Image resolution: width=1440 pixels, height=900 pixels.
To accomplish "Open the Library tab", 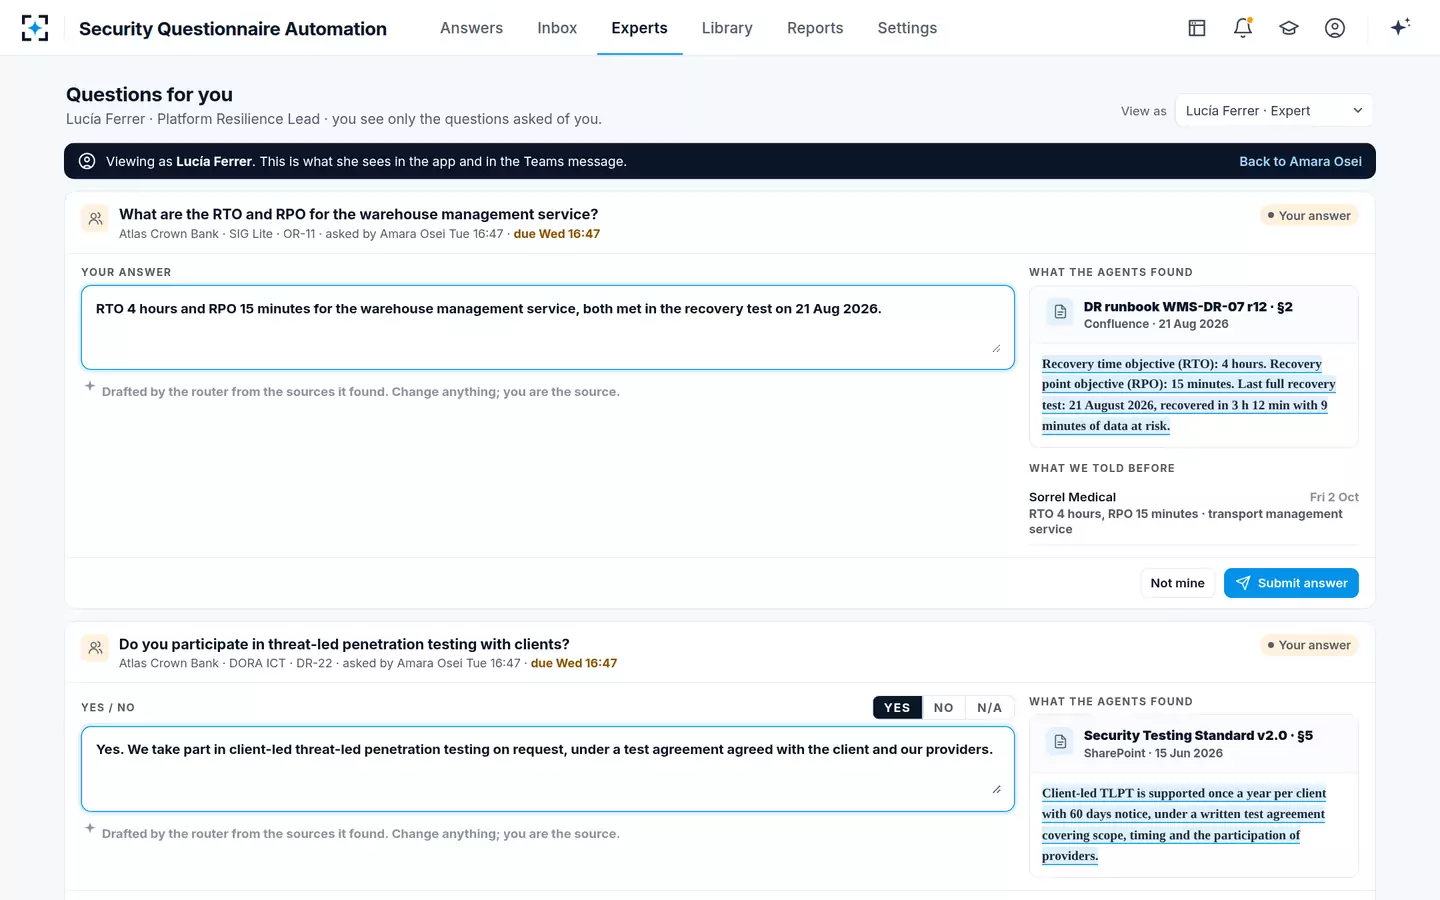I will coord(727,28).
